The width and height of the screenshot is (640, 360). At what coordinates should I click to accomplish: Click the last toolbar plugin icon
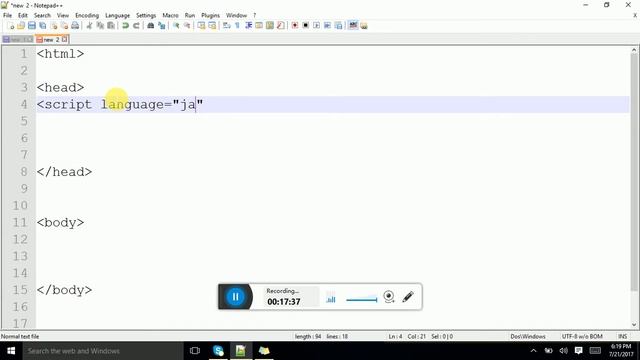[x=364, y=25]
